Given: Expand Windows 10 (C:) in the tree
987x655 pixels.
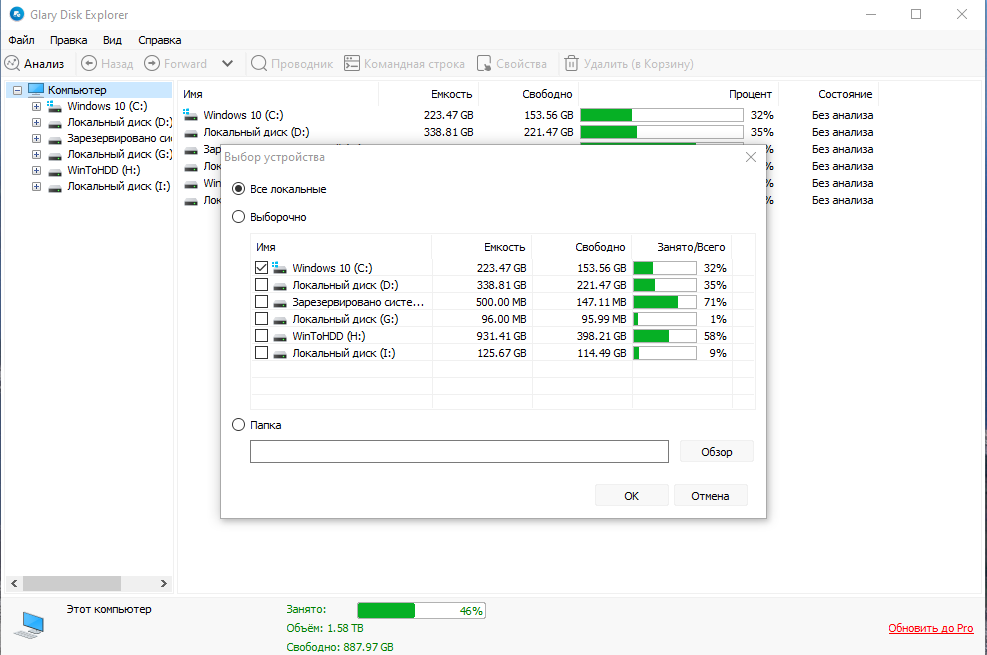Looking at the screenshot, I should [37, 106].
